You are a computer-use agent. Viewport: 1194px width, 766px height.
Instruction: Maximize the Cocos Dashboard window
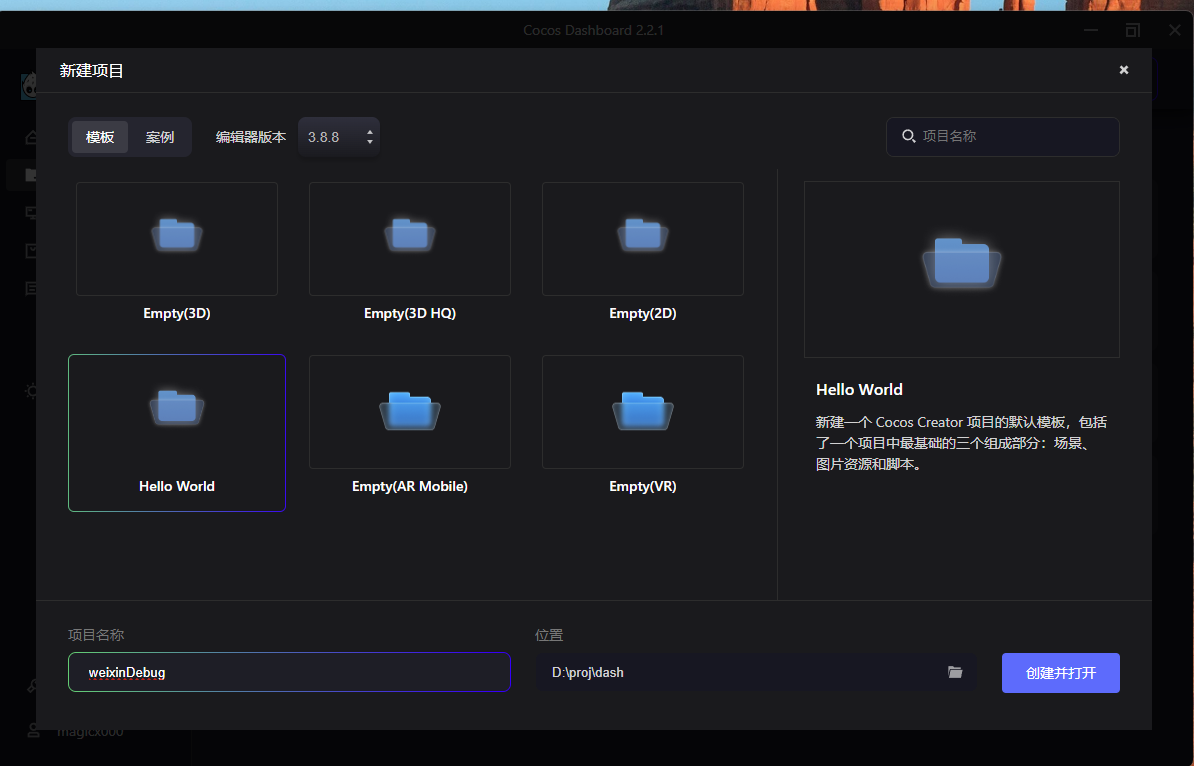(1133, 30)
